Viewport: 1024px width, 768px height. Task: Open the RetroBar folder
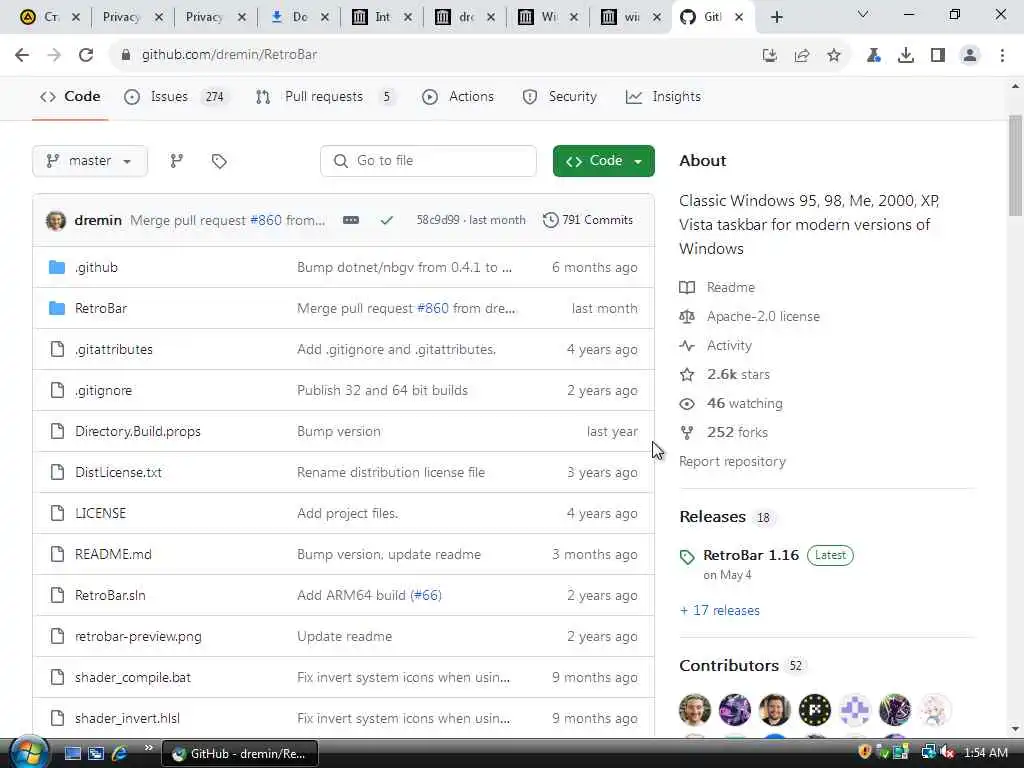click(101, 308)
